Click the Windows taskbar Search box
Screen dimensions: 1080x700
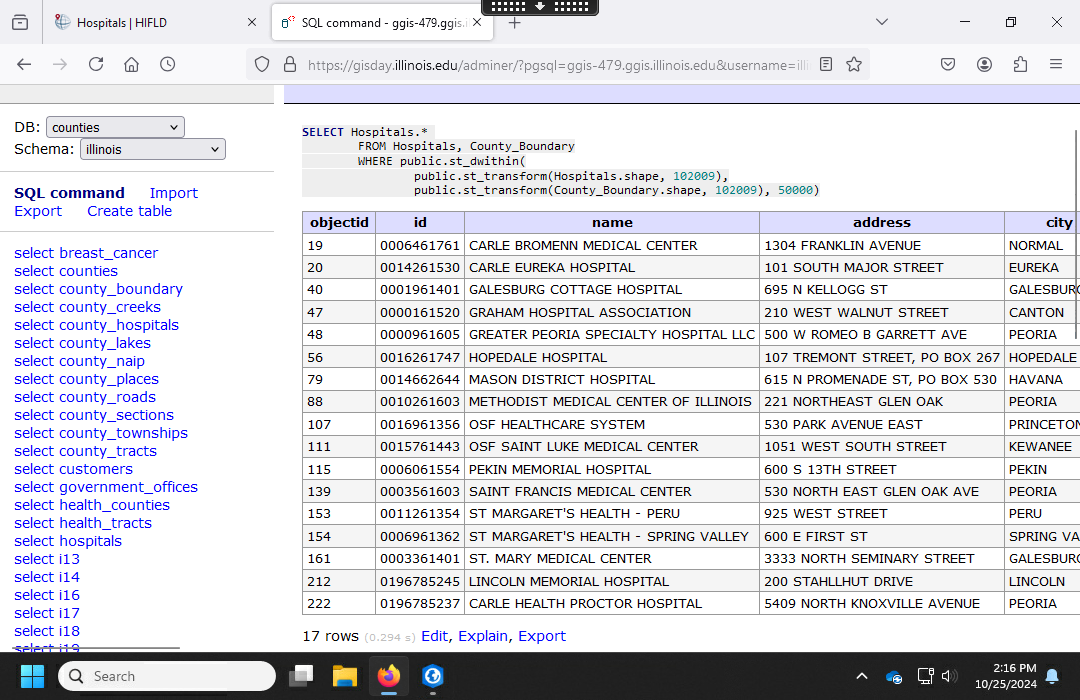(x=167, y=676)
